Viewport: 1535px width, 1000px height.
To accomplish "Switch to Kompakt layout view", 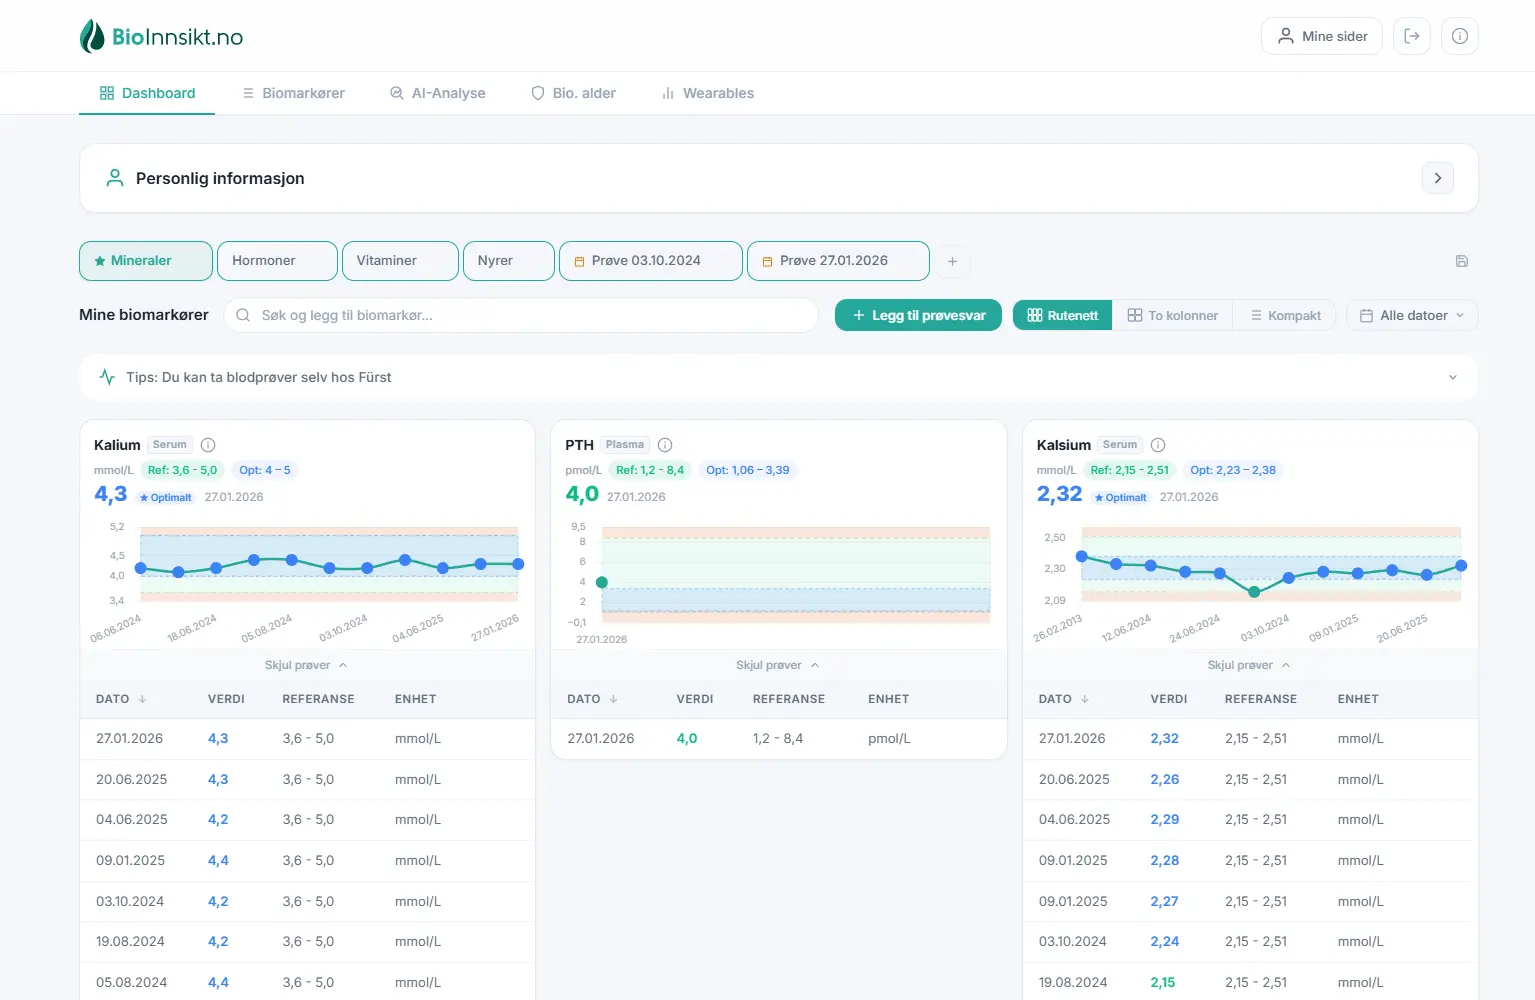I will click(x=1284, y=315).
